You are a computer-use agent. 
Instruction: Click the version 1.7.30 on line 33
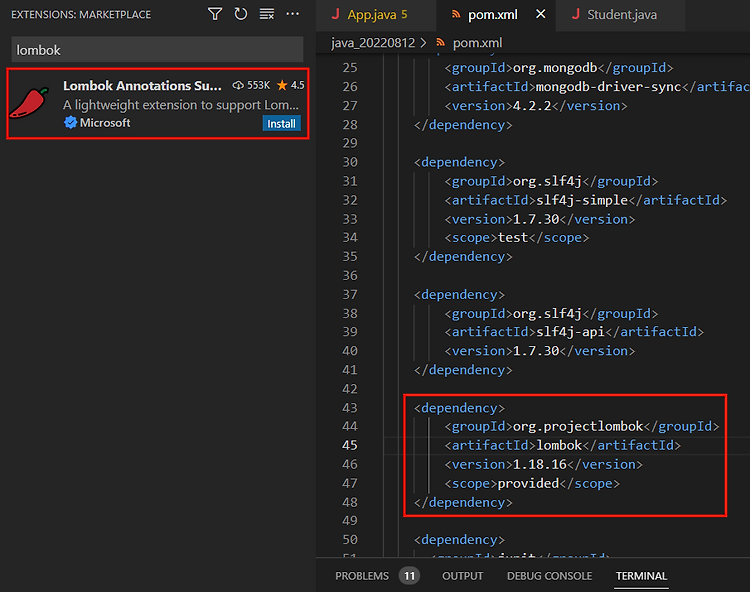pyautogui.click(x=536, y=219)
